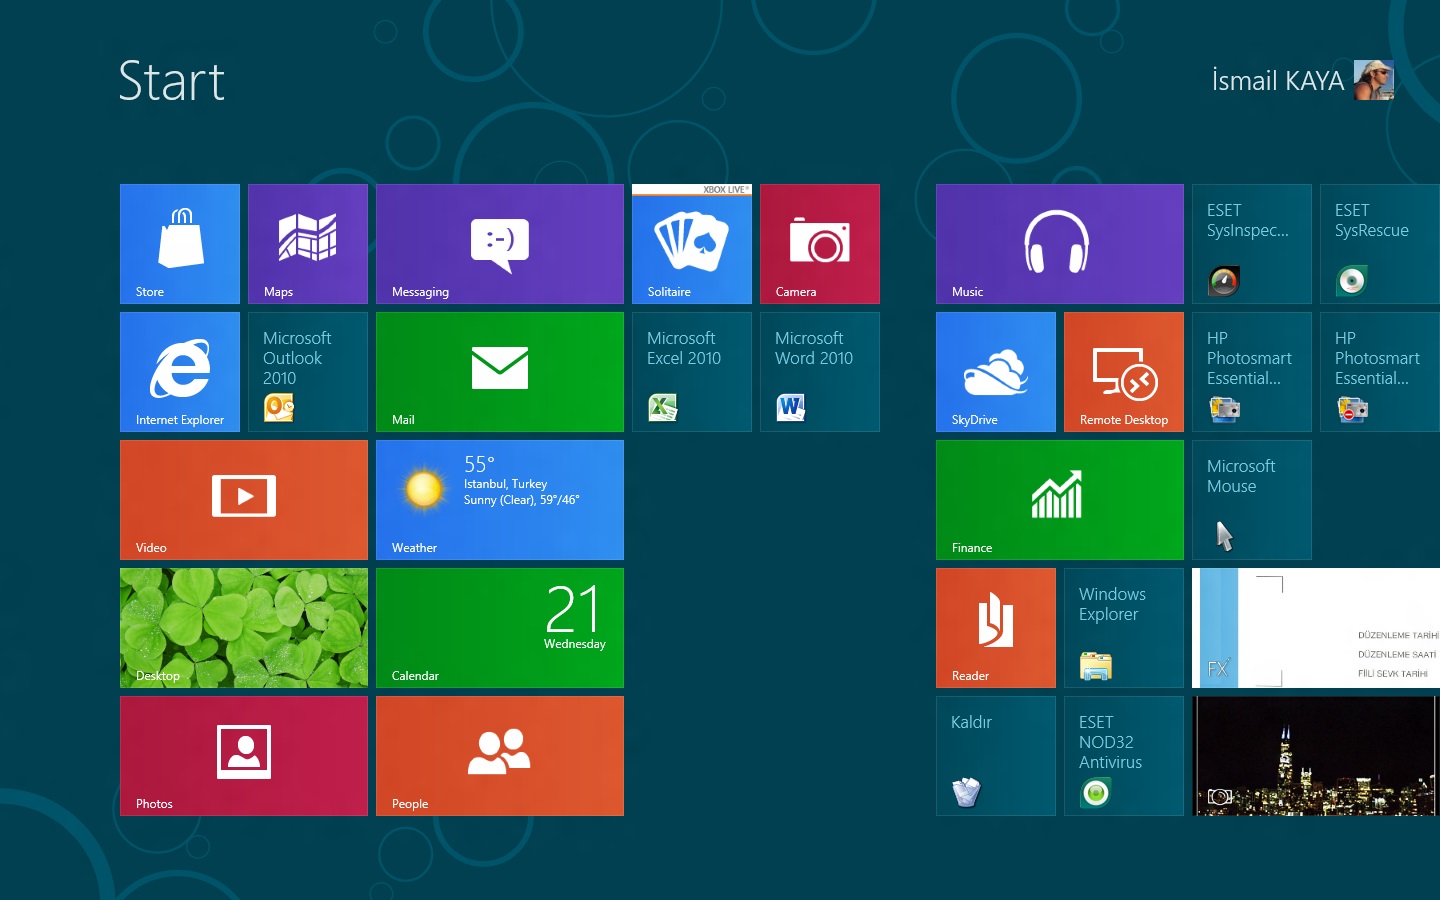Open the Messaging tile
This screenshot has width=1440, height=900.
pyautogui.click(x=500, y=244)
